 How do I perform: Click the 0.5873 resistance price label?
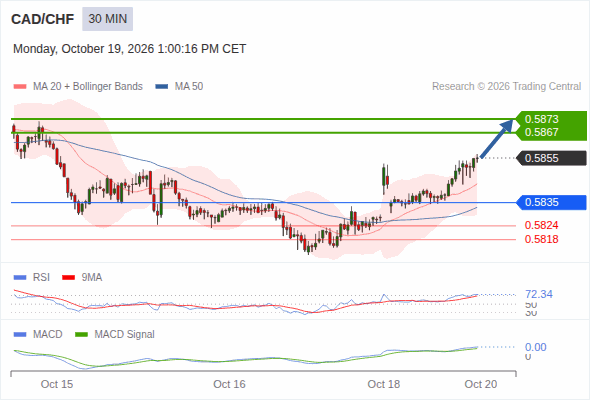click(x=541, y=119)
